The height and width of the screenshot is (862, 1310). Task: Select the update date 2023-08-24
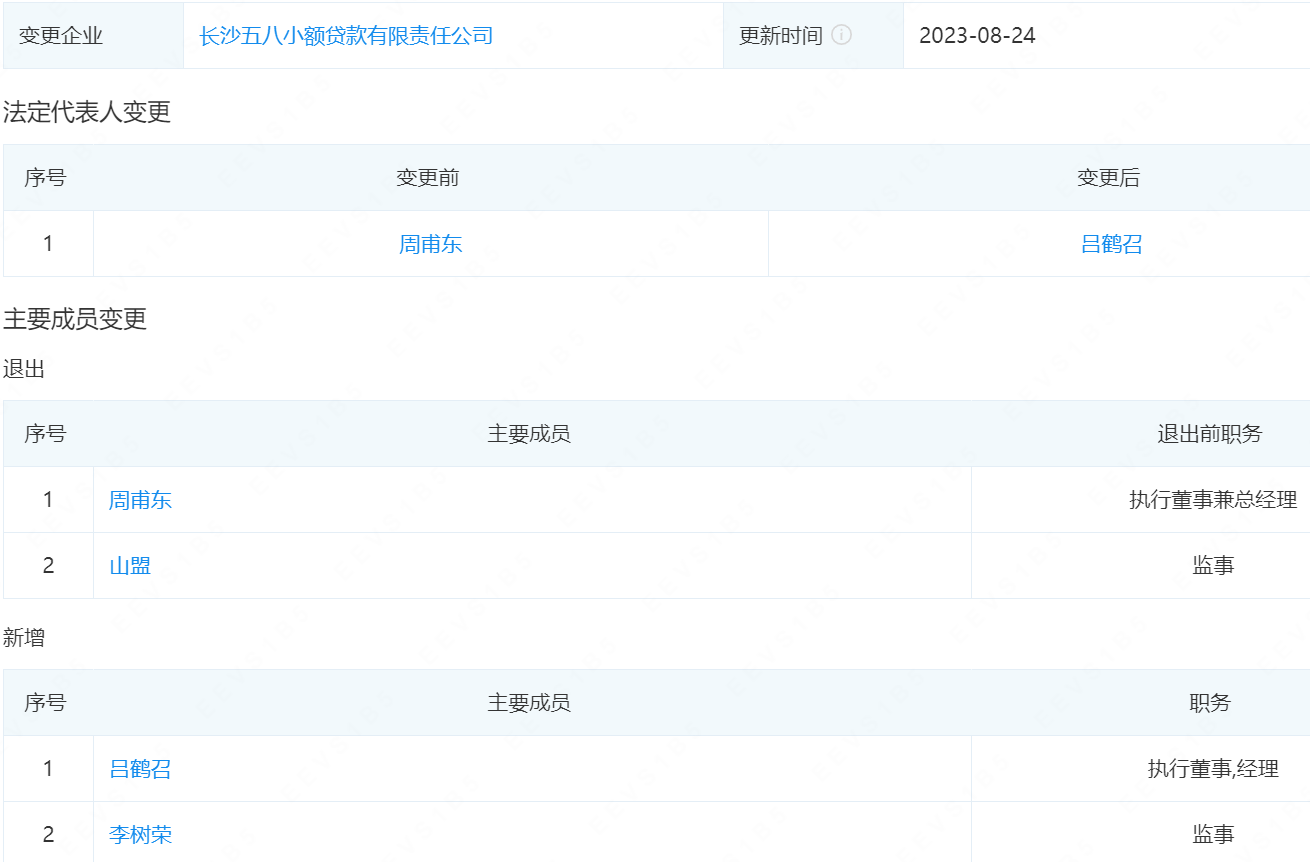pos(978,36)
